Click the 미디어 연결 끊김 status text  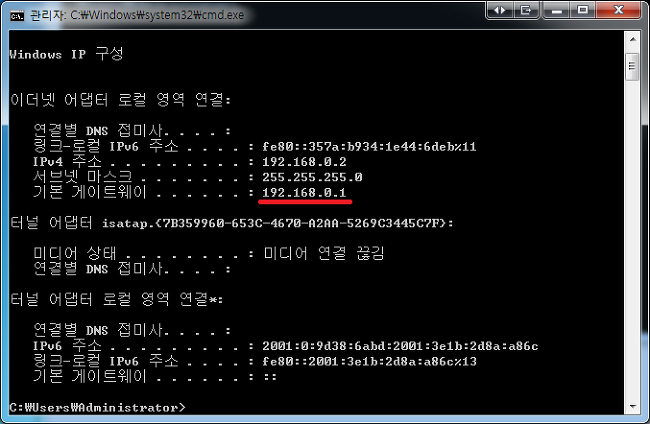324,253
